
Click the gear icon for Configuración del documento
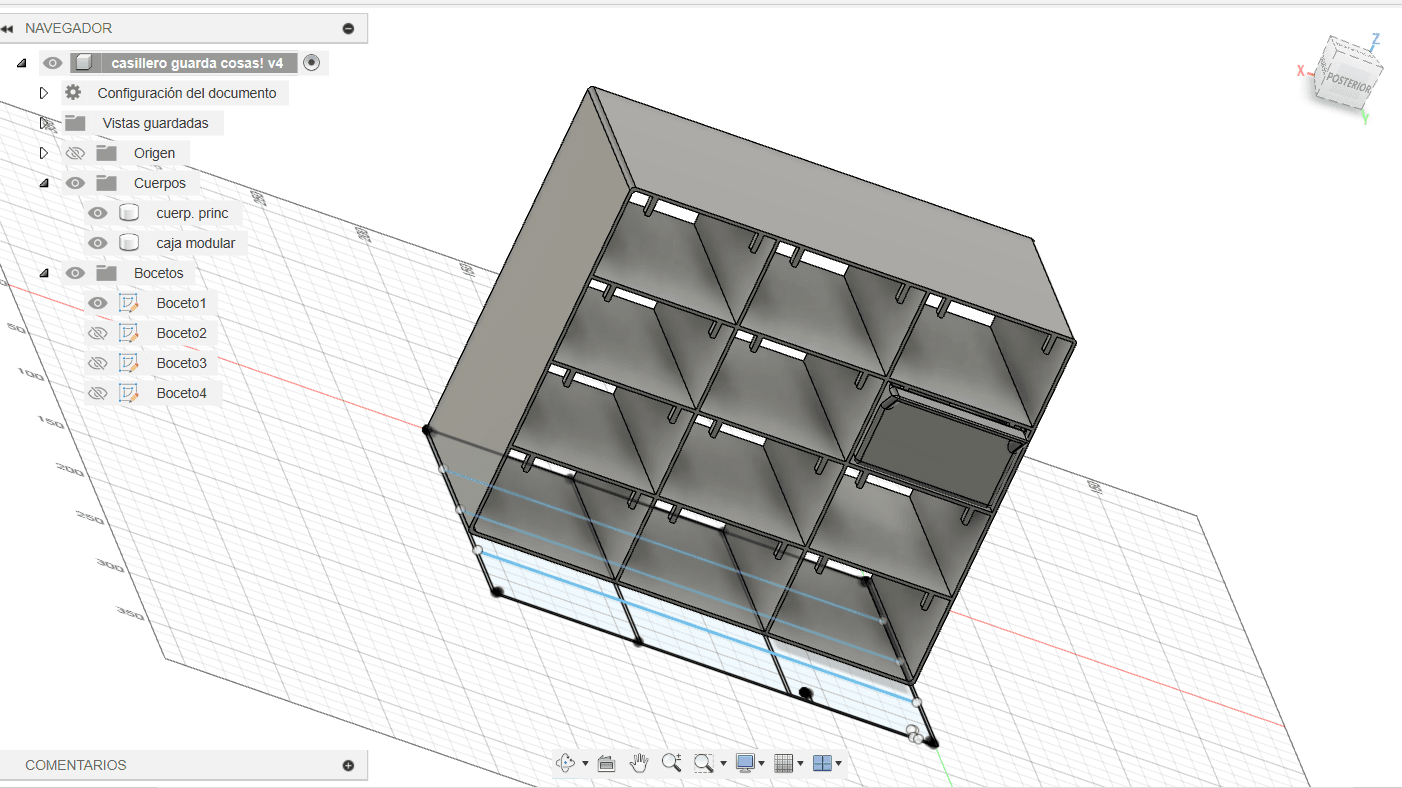pos(73,93)
